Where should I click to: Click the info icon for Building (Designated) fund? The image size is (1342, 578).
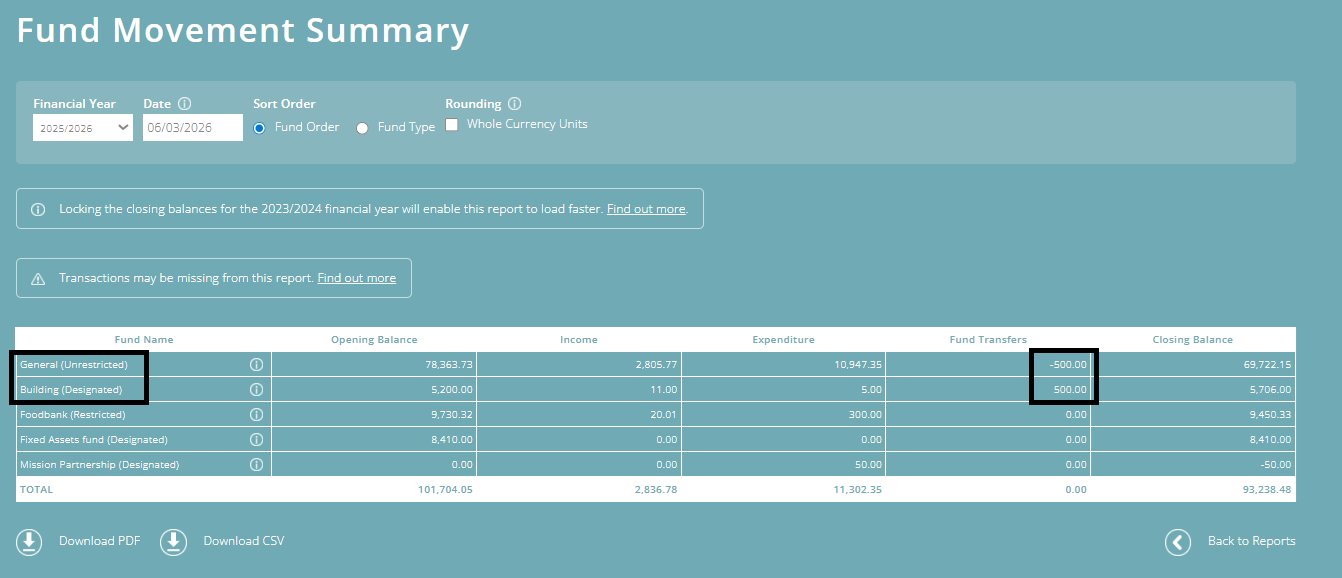coord(257,389)
